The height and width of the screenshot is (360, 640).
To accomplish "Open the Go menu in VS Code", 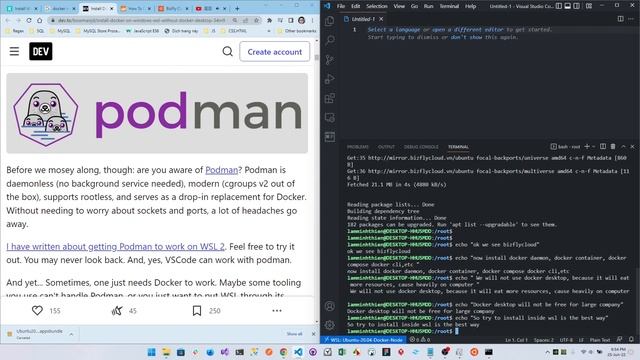I will (x=414, y=6).
